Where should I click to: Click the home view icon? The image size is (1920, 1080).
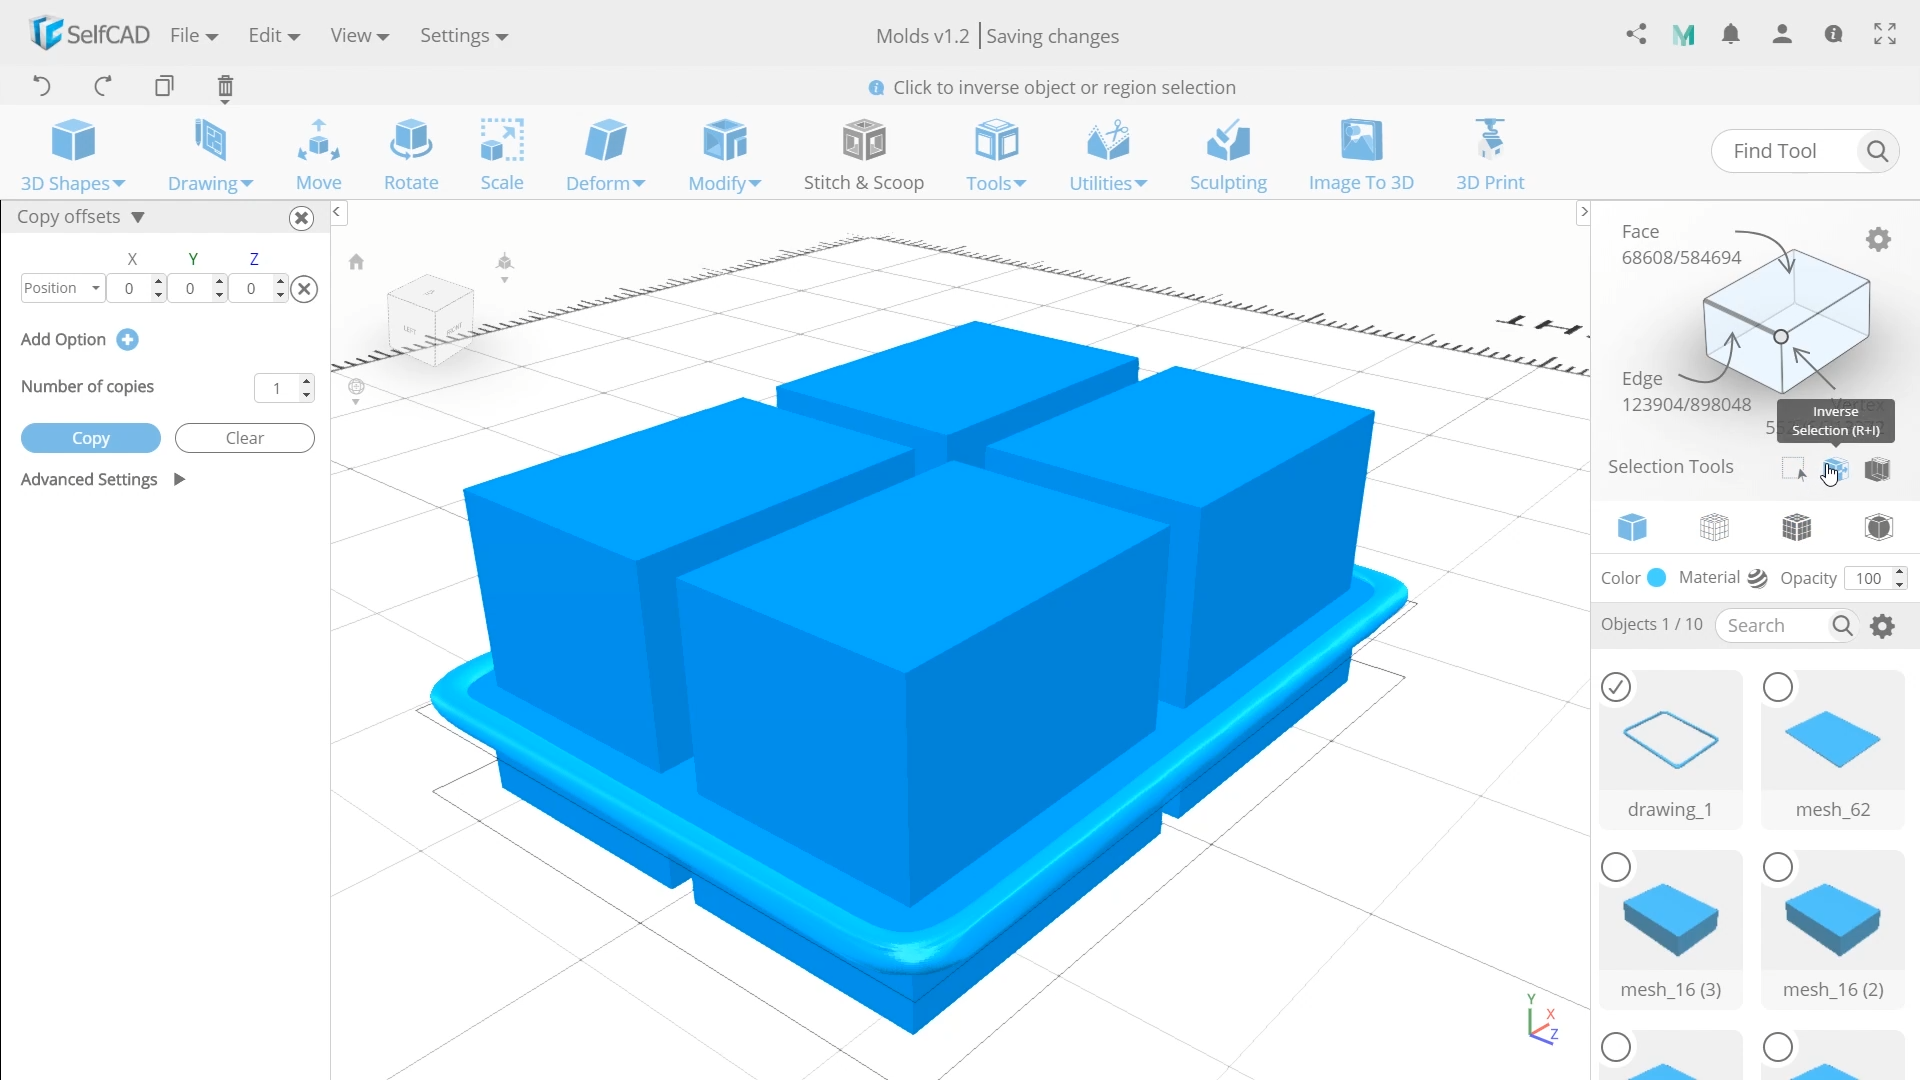click(356, 262)
